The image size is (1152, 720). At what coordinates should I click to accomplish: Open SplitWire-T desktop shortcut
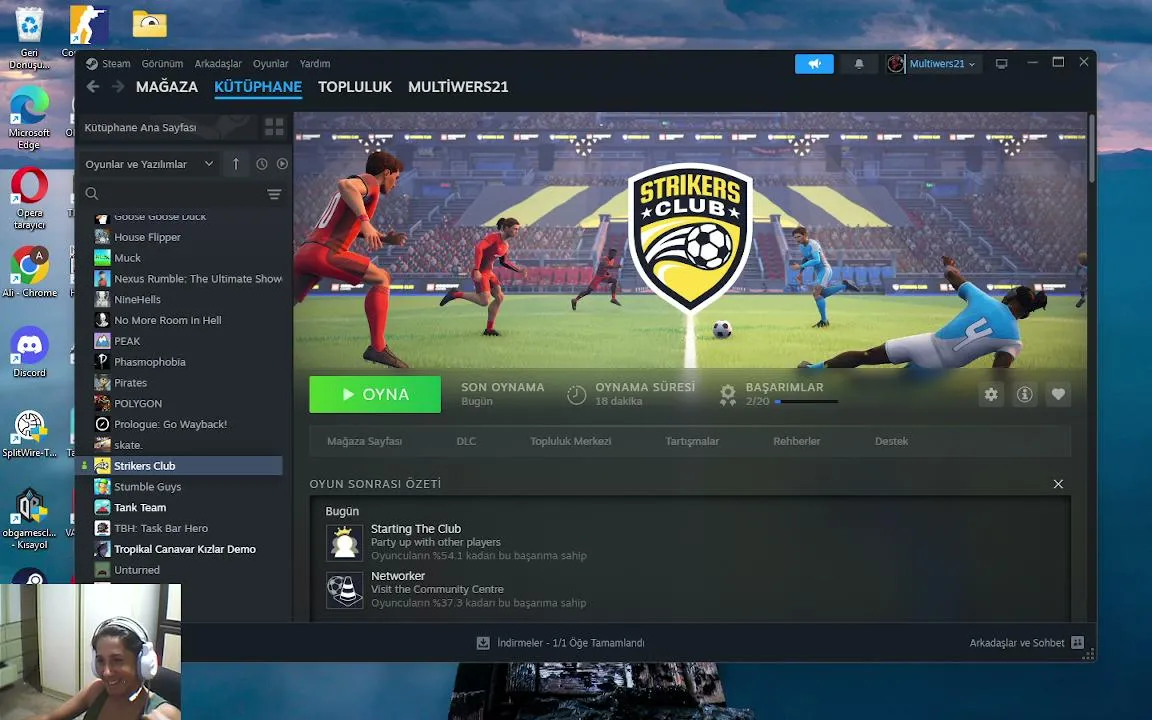[x=29, y=433]
